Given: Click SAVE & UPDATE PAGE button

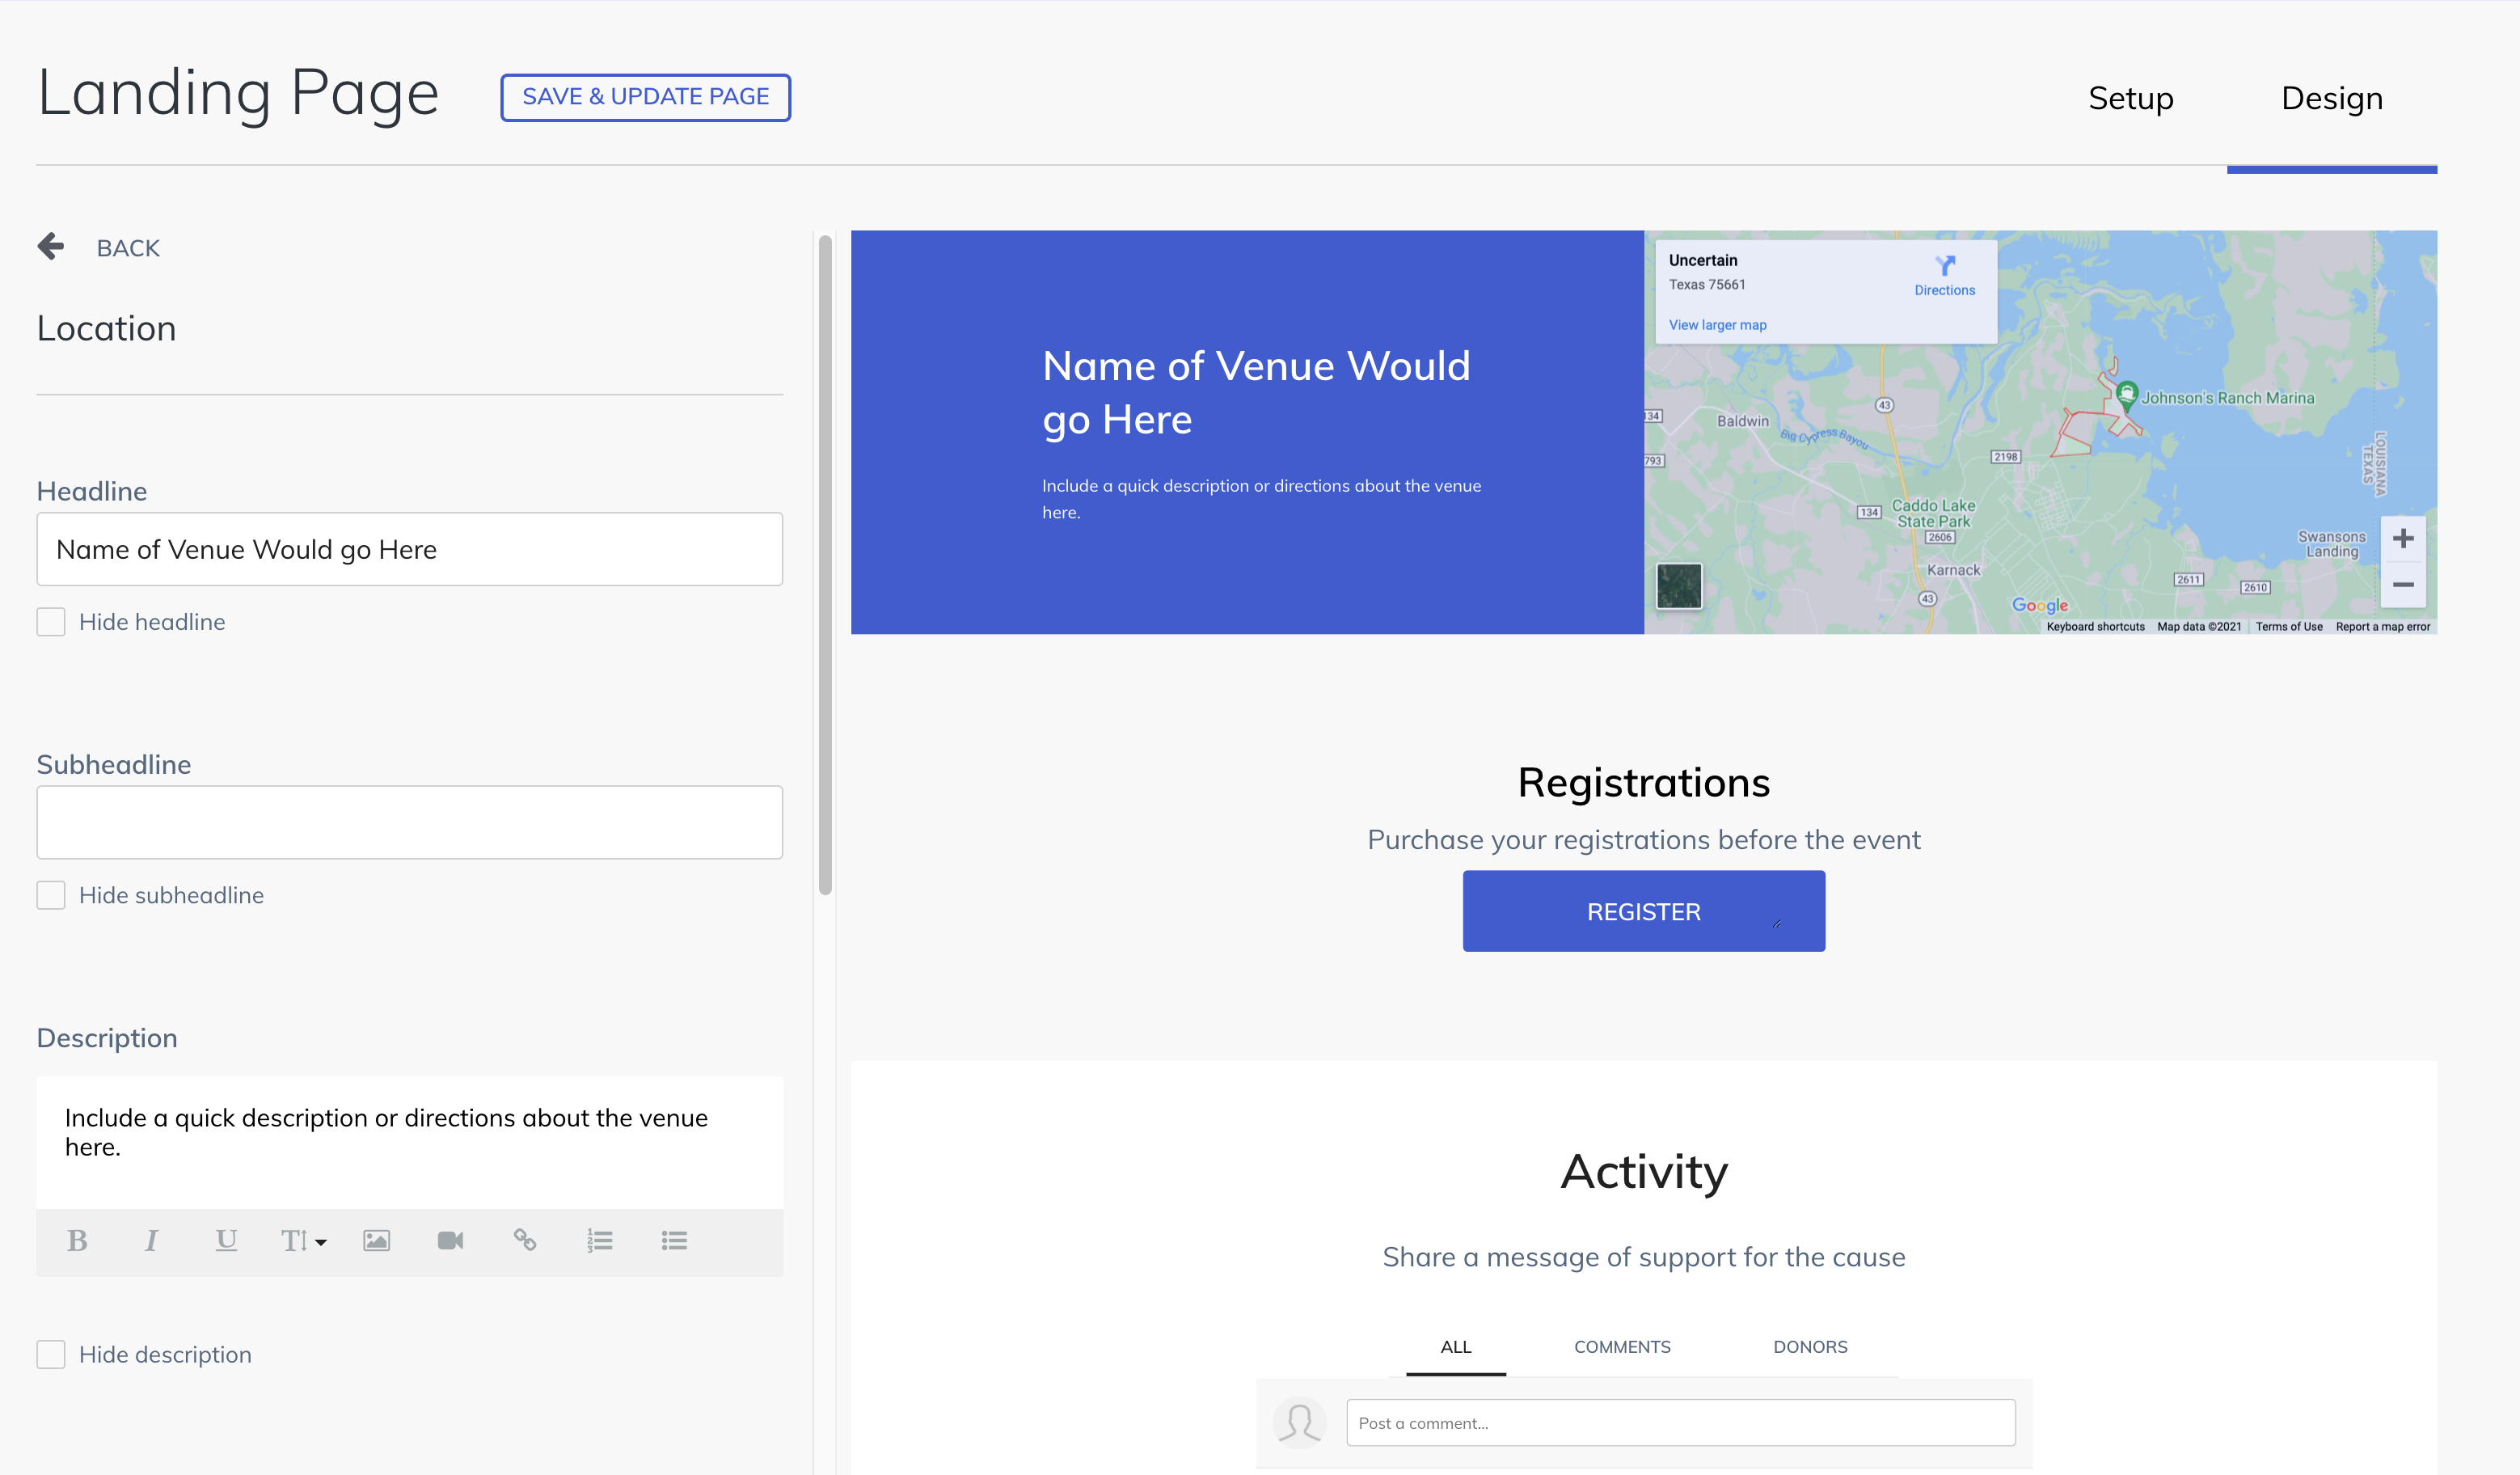Looking at the screenshot, I should click(645, 97).
